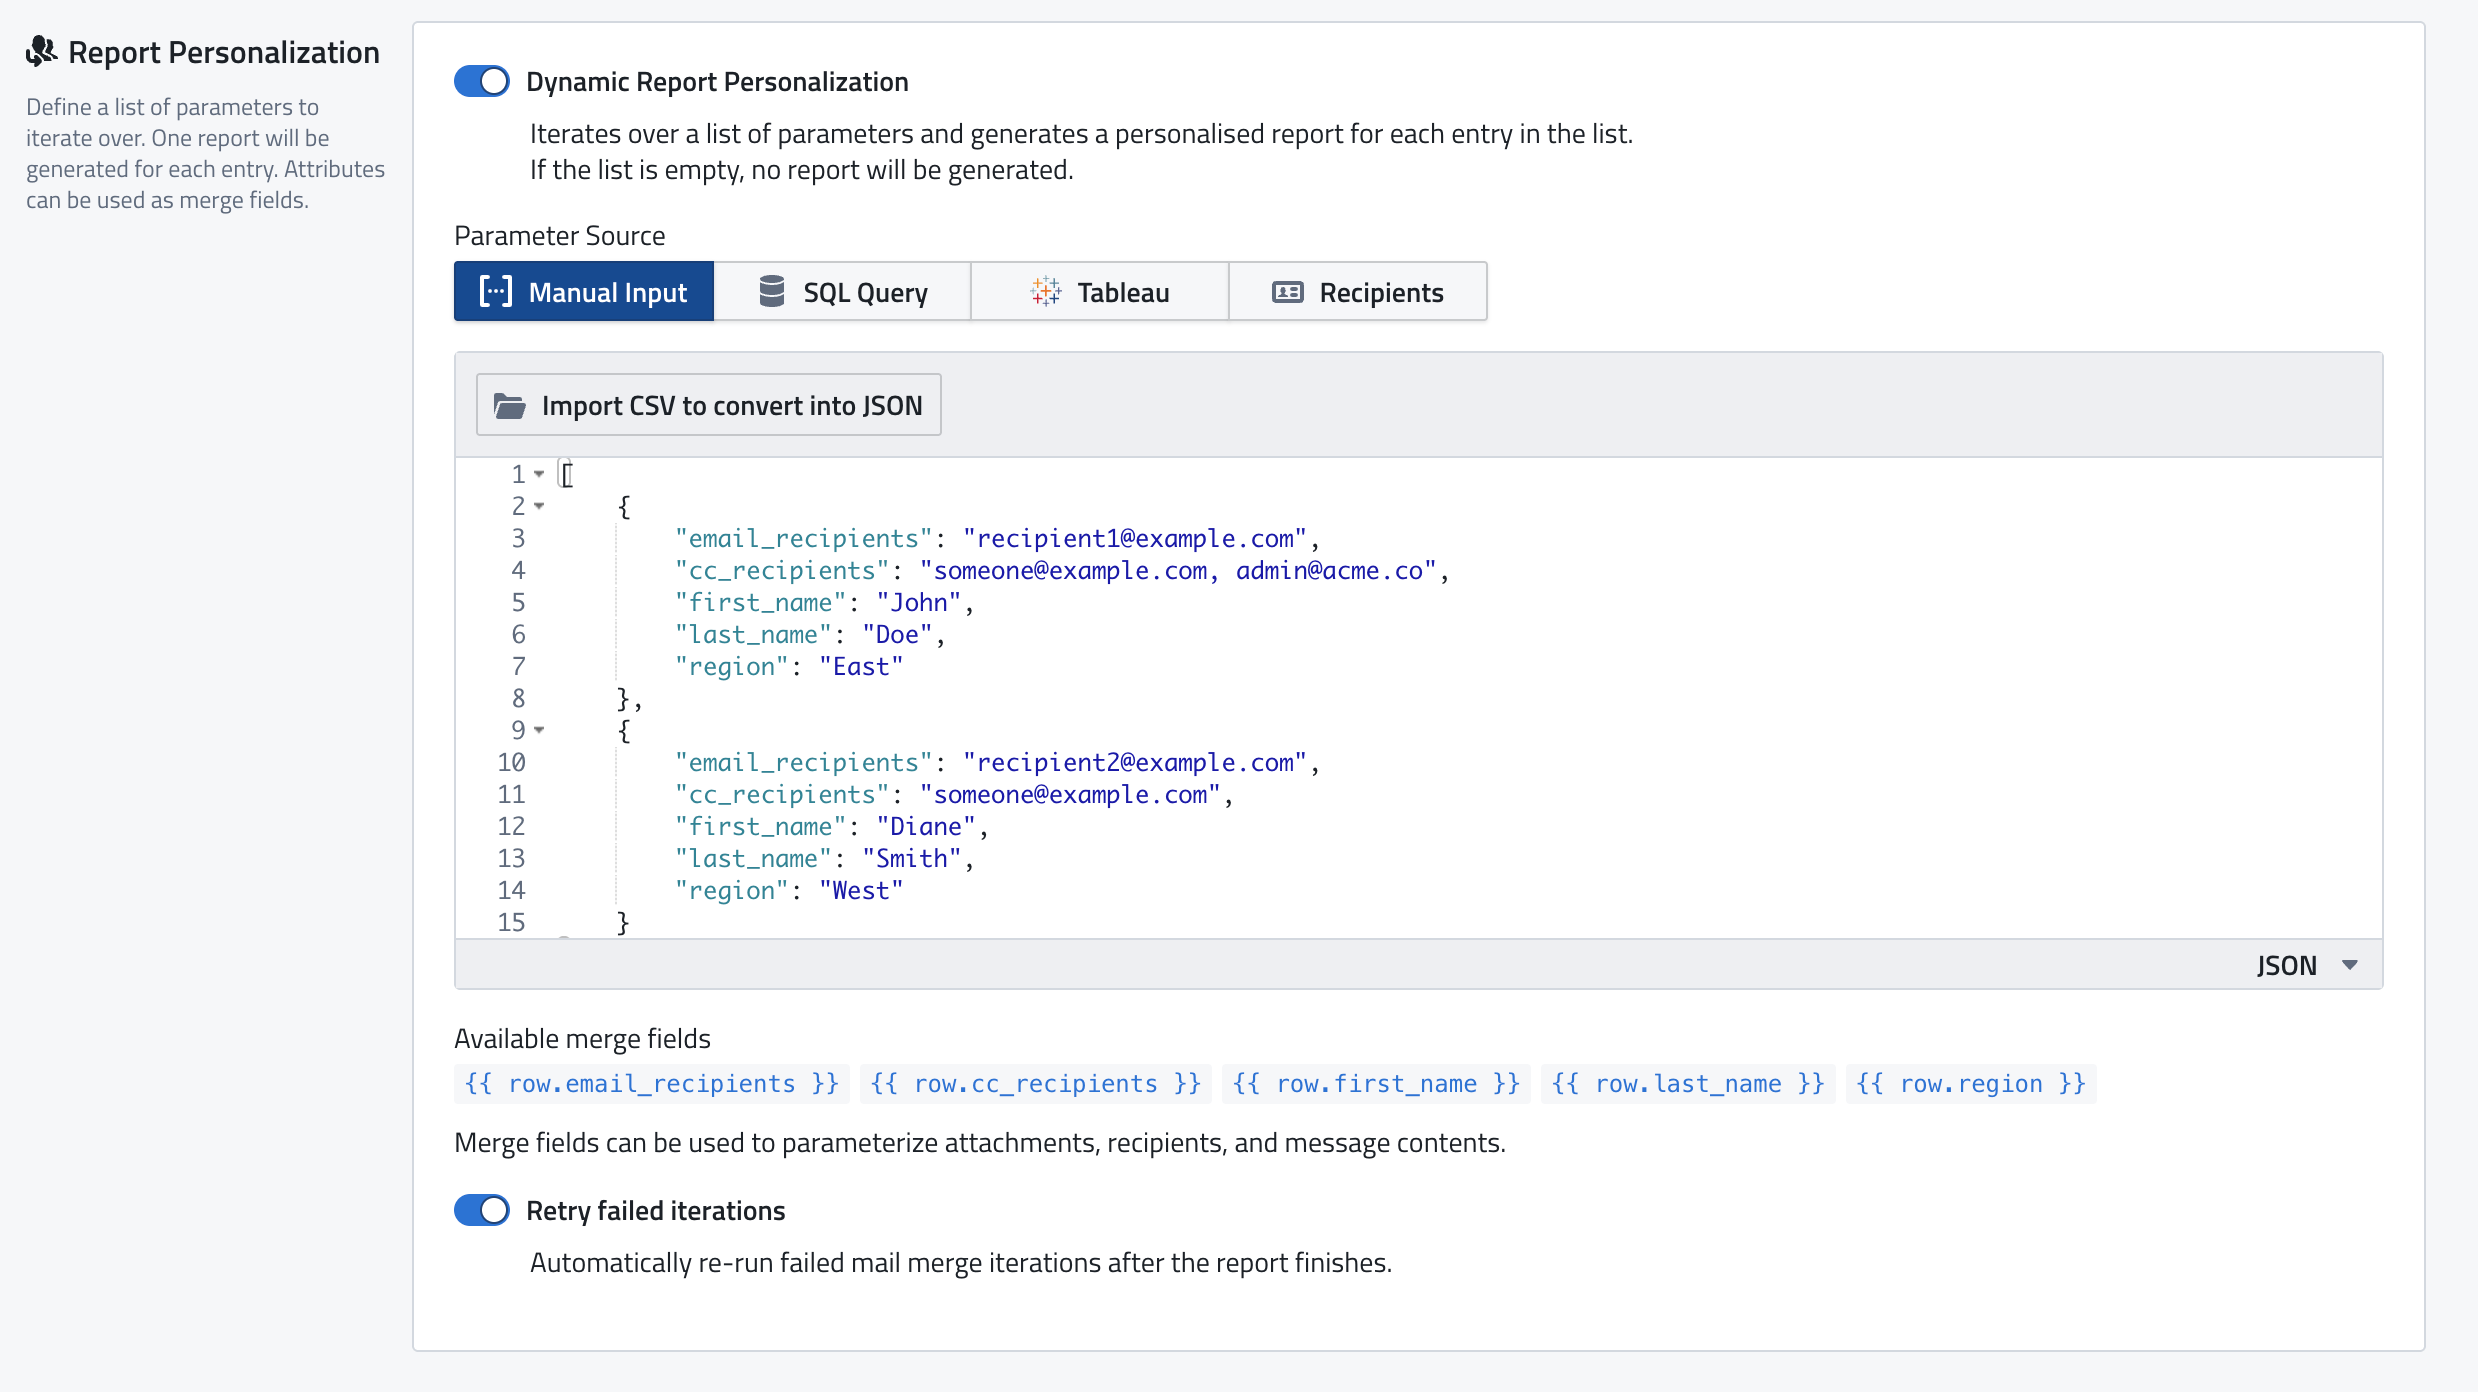Click the Recipients address card icon
2478x1392 pixels.
tap(1287, 292)
